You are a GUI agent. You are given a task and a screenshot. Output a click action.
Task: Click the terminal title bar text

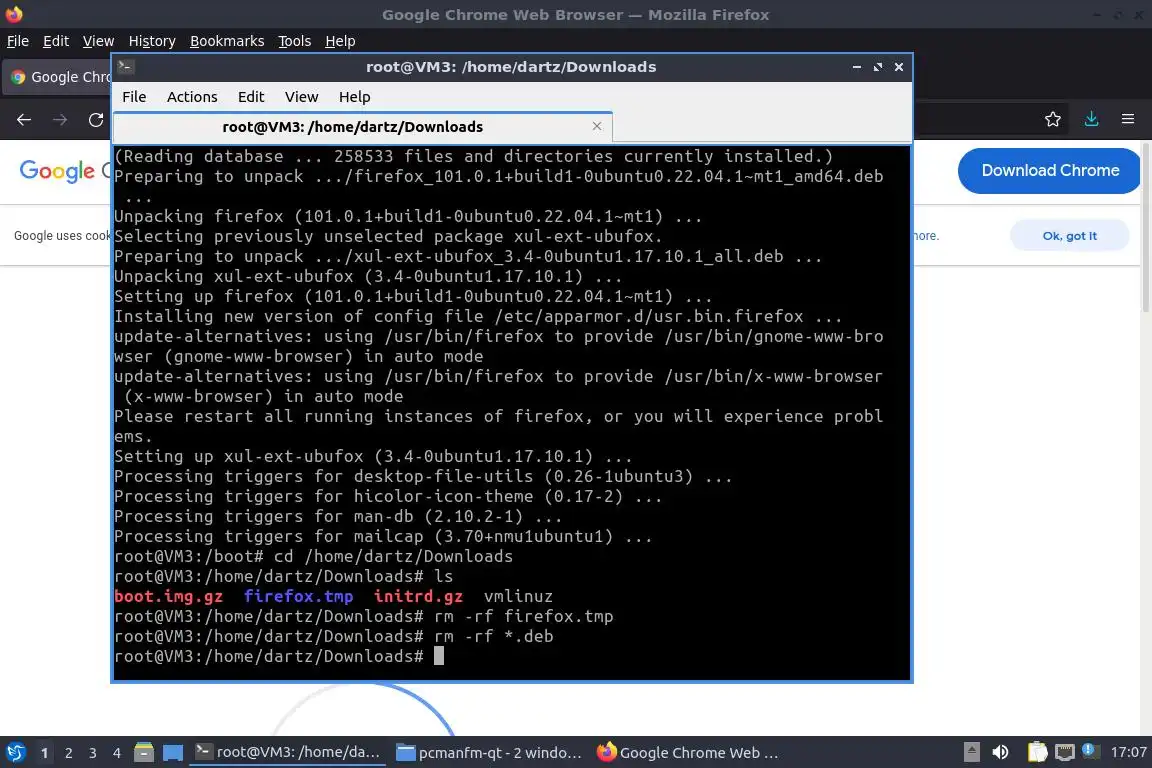(x=511, y=67)
